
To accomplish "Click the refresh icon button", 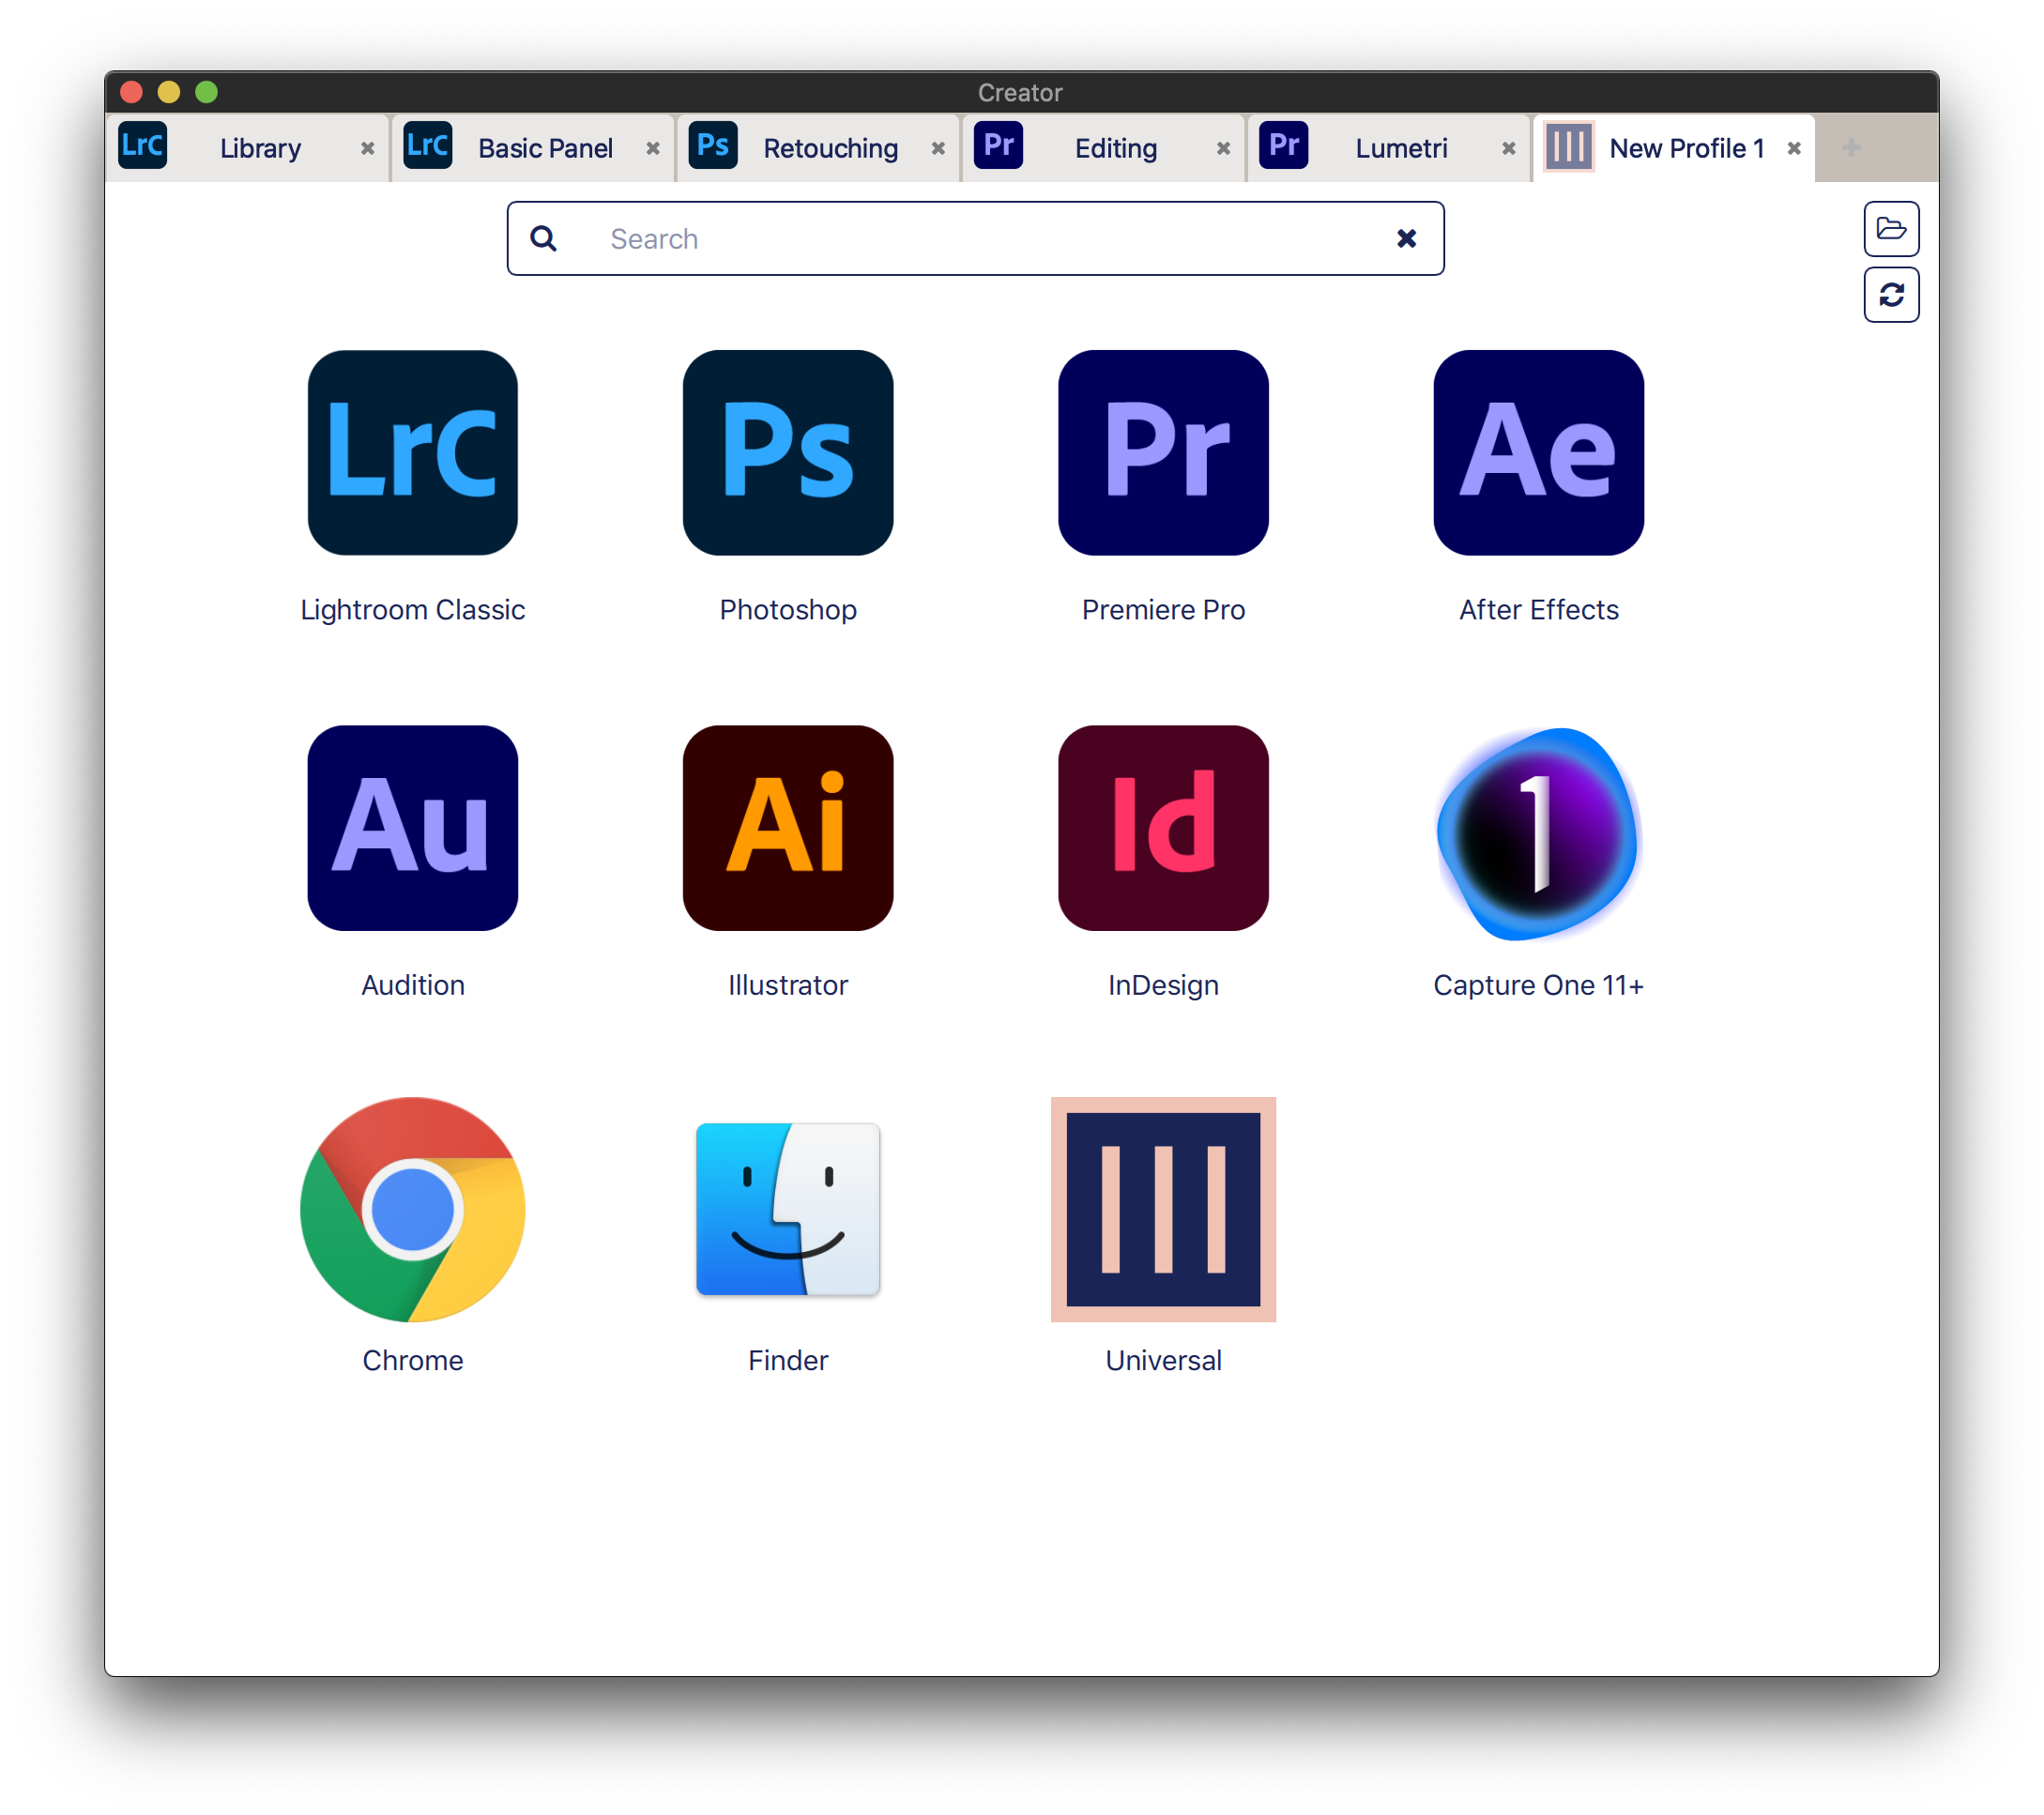I will click(x=1891, y=295).
